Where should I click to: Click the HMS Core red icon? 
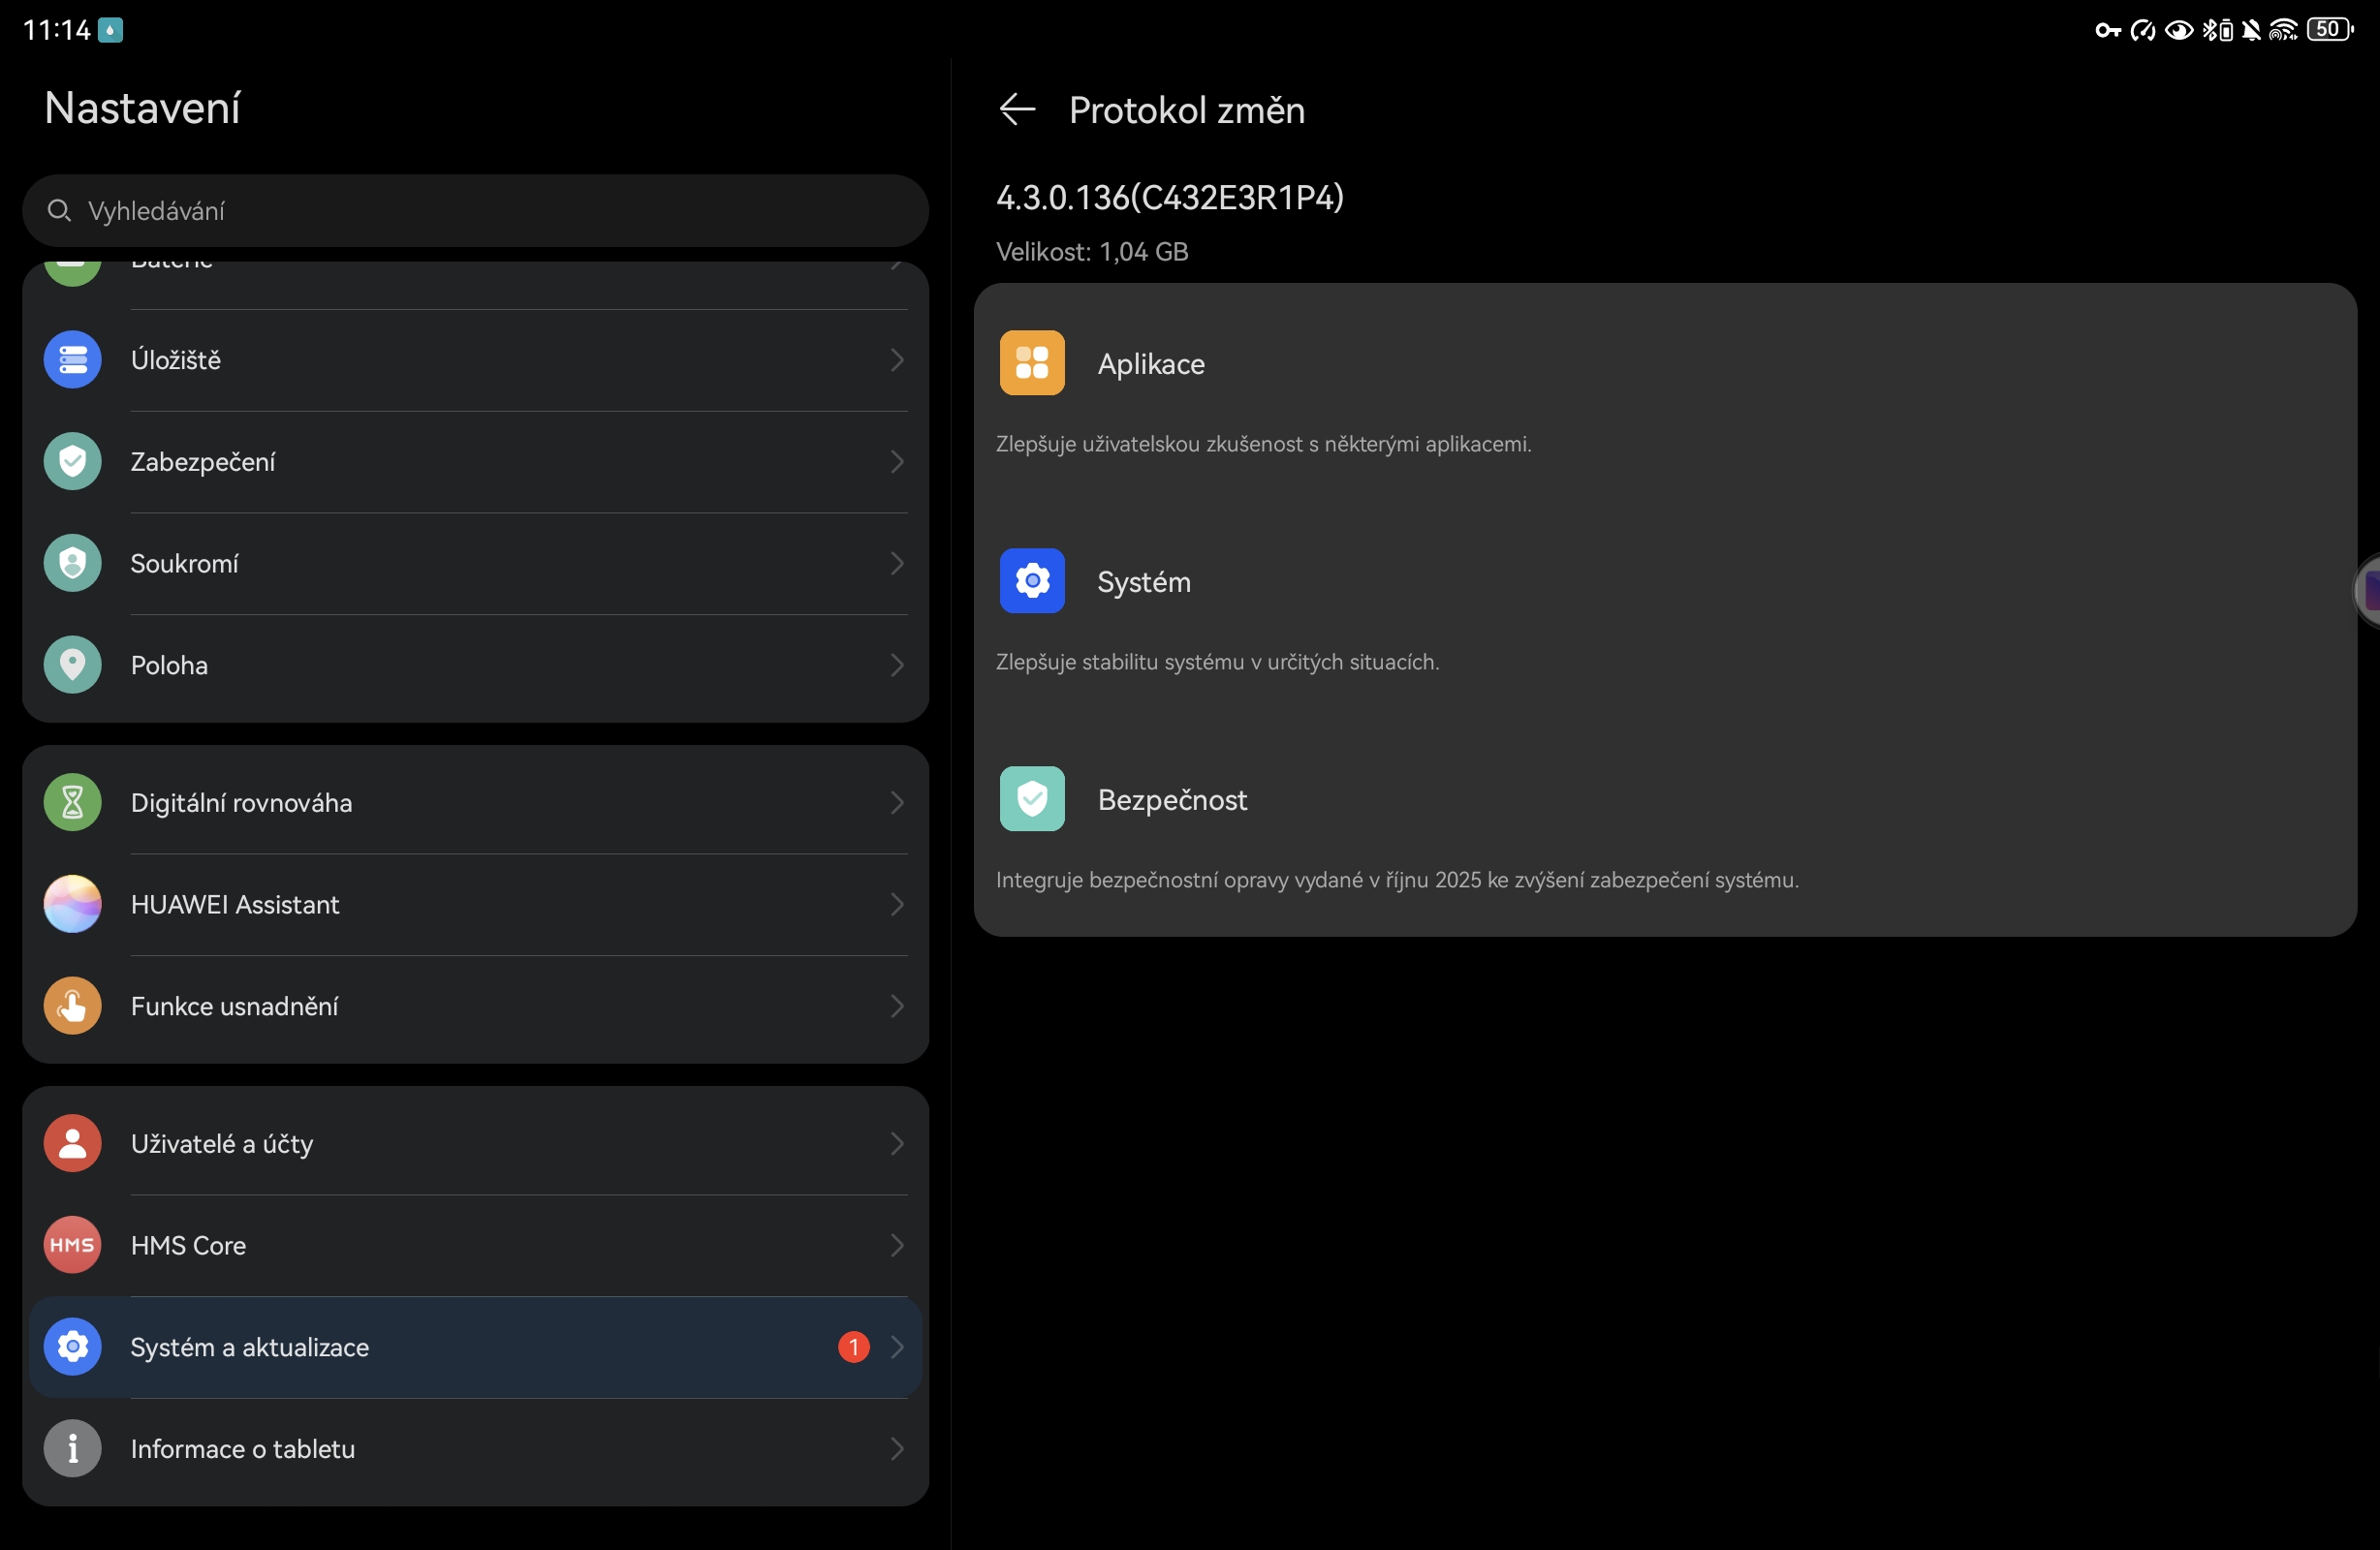72,1245
